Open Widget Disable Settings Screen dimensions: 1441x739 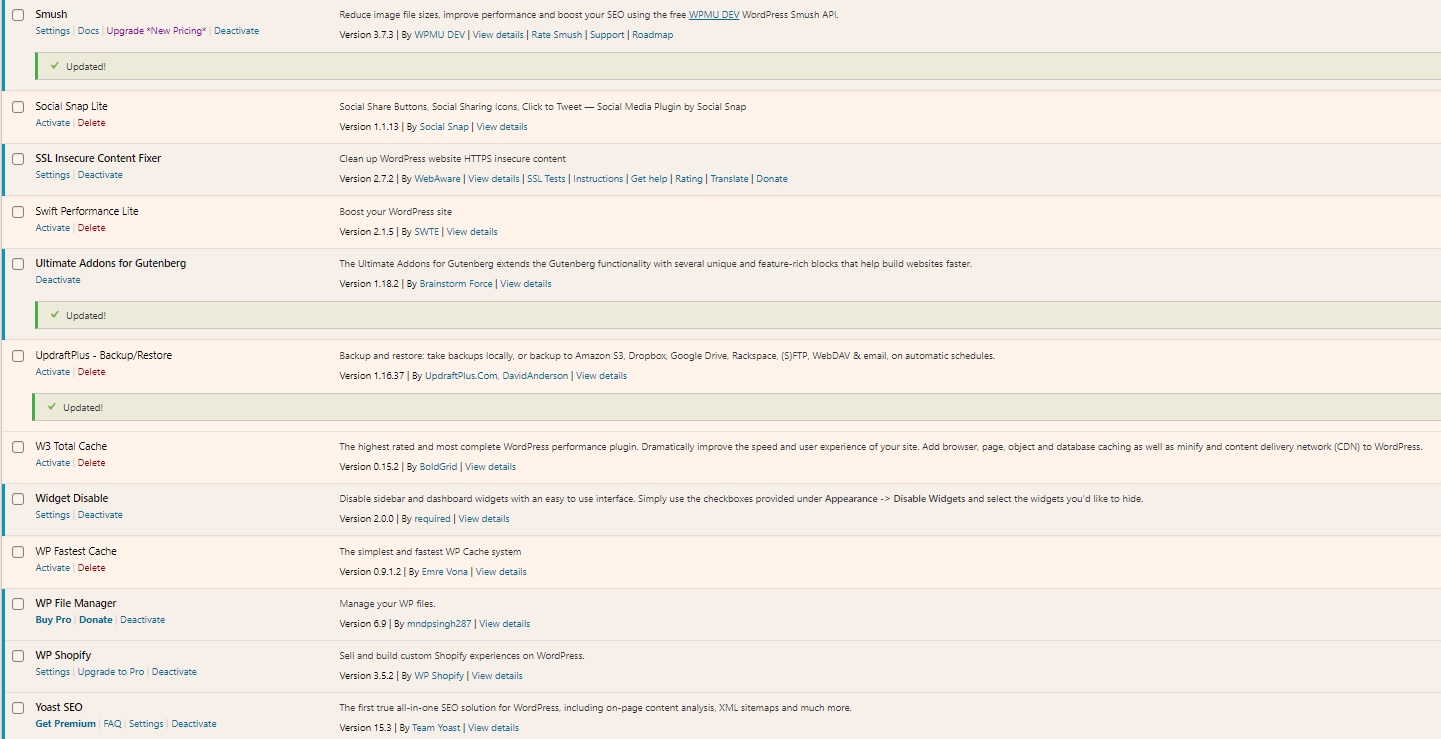[53, 515]
